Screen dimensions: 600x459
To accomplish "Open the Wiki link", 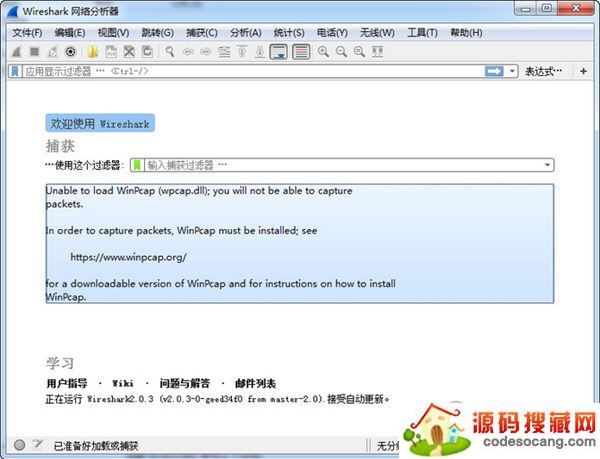I will 123,383.
